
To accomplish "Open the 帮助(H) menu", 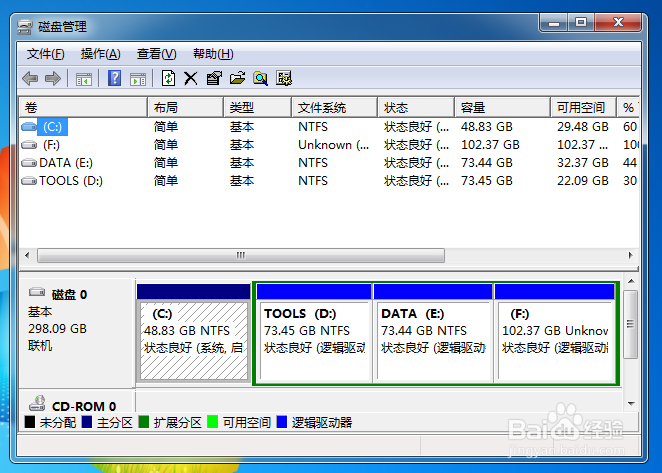I will (x=213, y=54).
